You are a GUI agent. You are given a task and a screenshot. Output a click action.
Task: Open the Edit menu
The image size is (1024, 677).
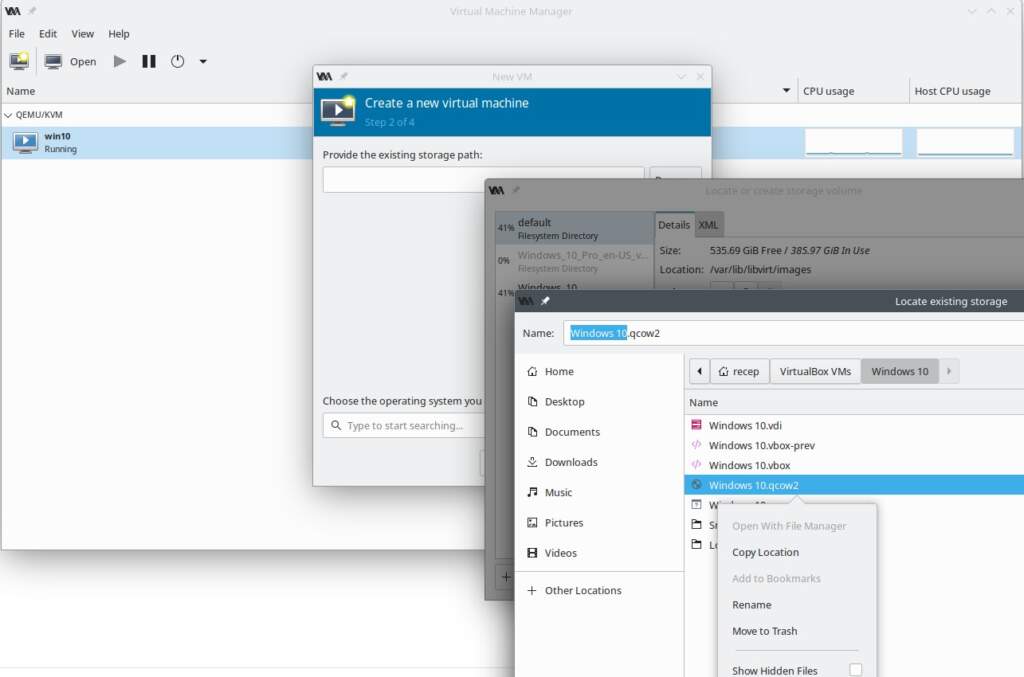(x=48, y=33)
